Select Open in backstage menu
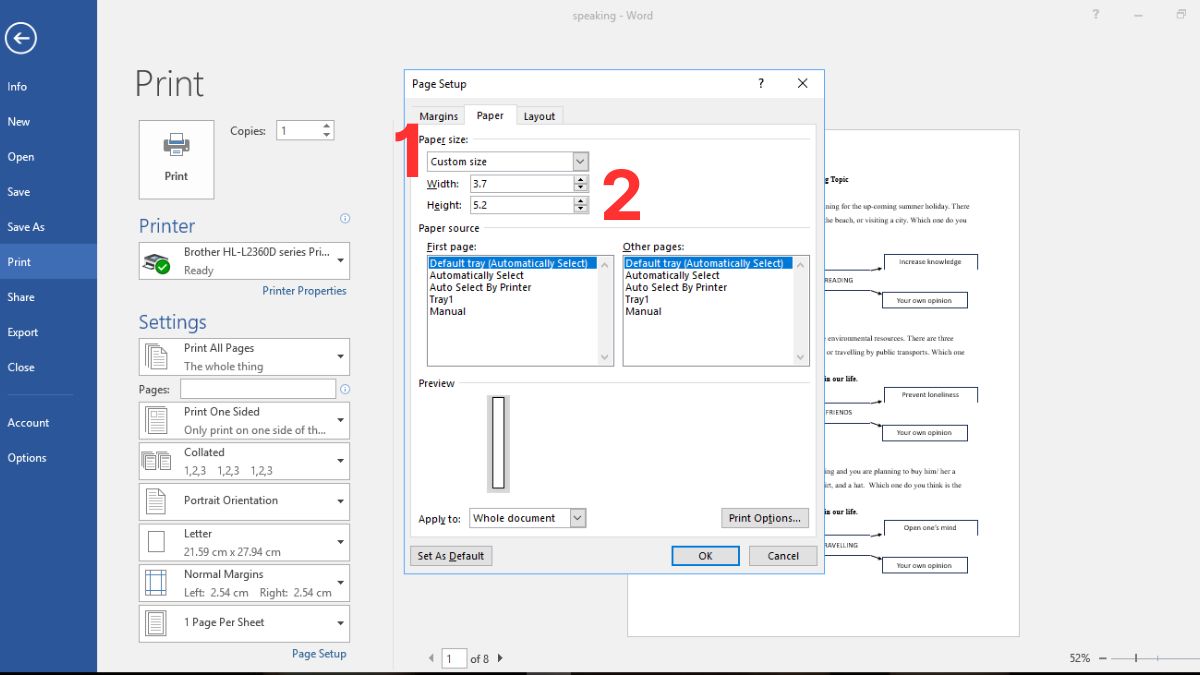Image resolution: width=1200 pixels, height=675 pixels. (x=48, y=157)
